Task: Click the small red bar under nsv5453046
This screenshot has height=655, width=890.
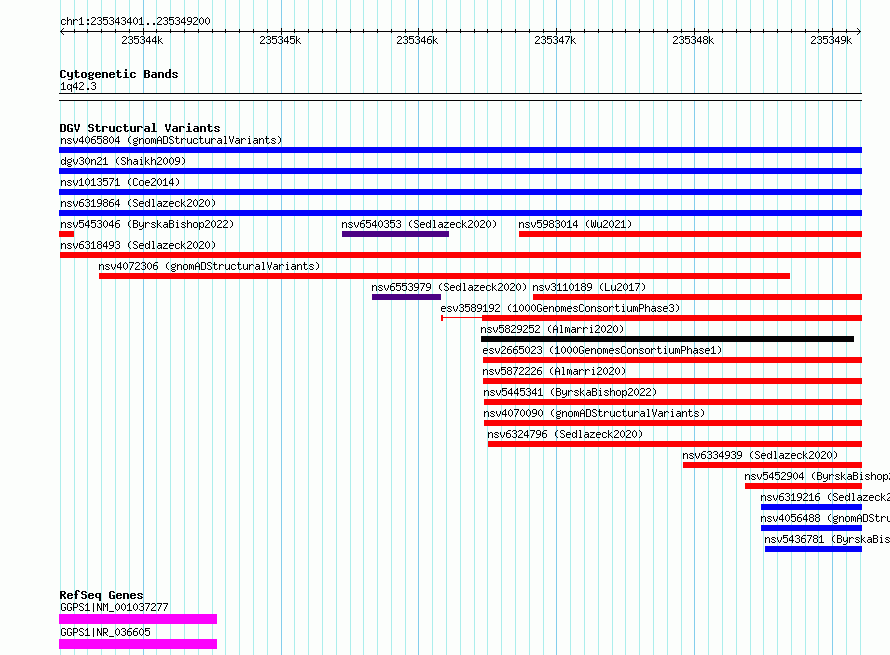Action: (66, 234)
